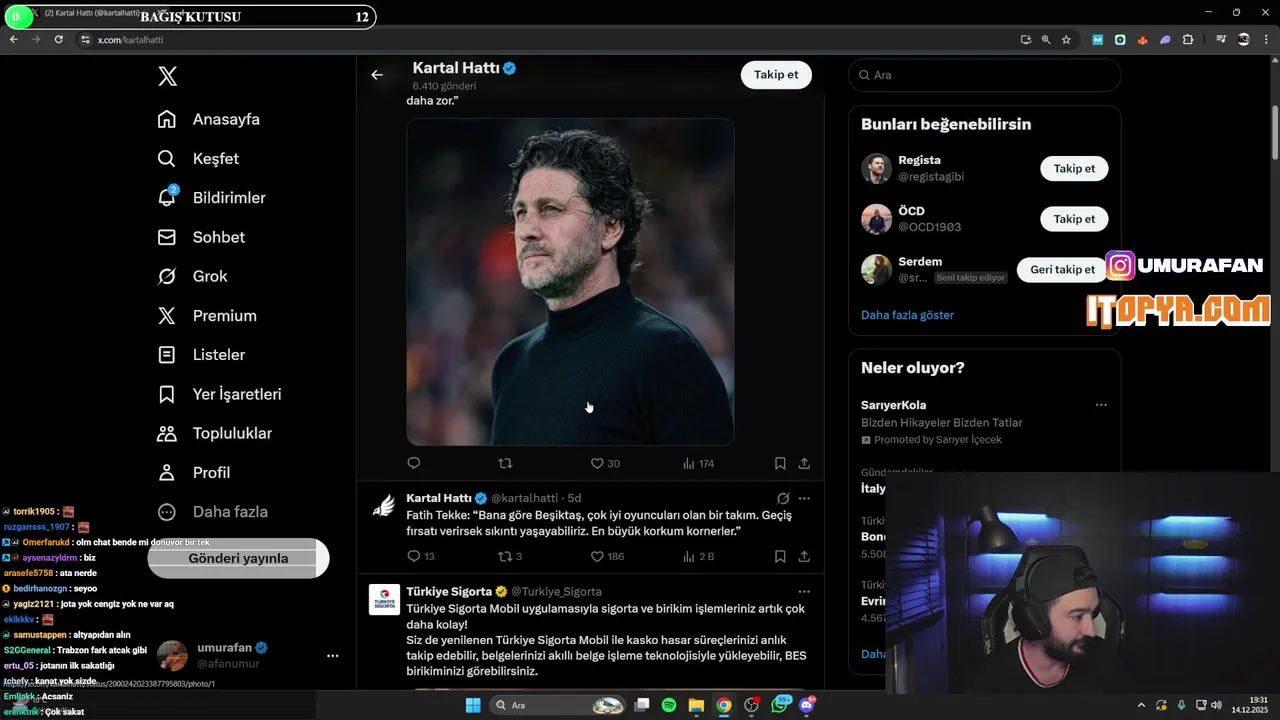
Task: View analytics showing 2 B views
Action: coord(699,556)
